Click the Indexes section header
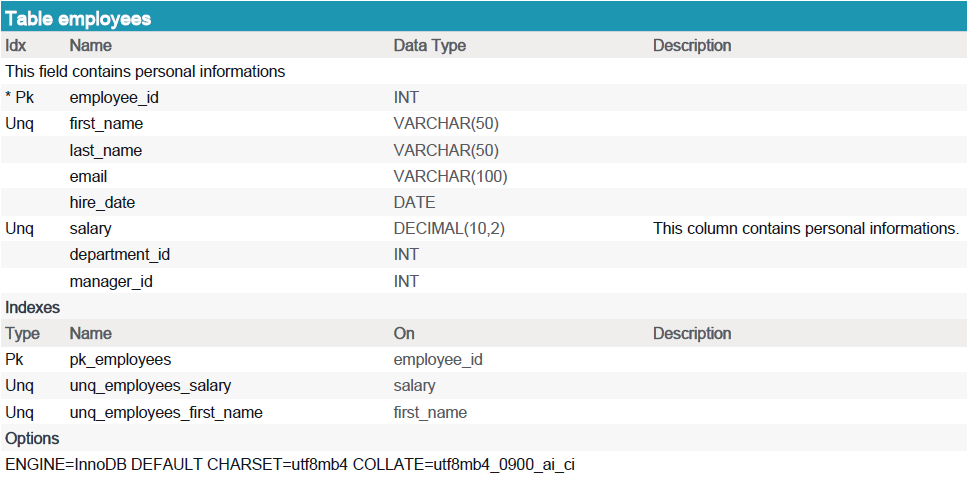 (x=33, y=307)
